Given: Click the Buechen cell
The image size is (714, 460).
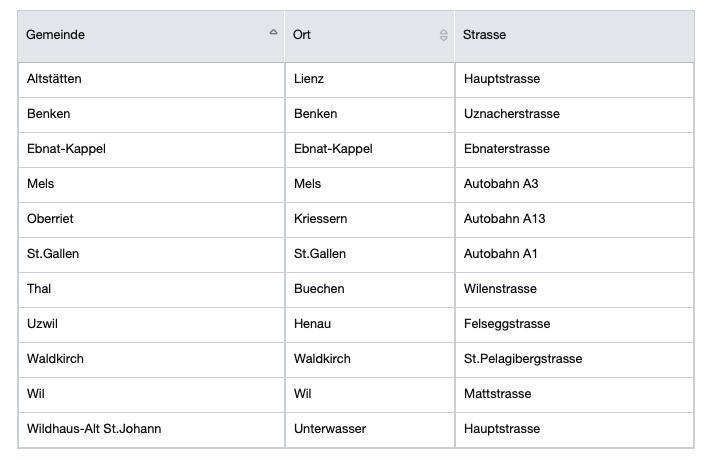Looking at the screenshot, I should point(319,289).
